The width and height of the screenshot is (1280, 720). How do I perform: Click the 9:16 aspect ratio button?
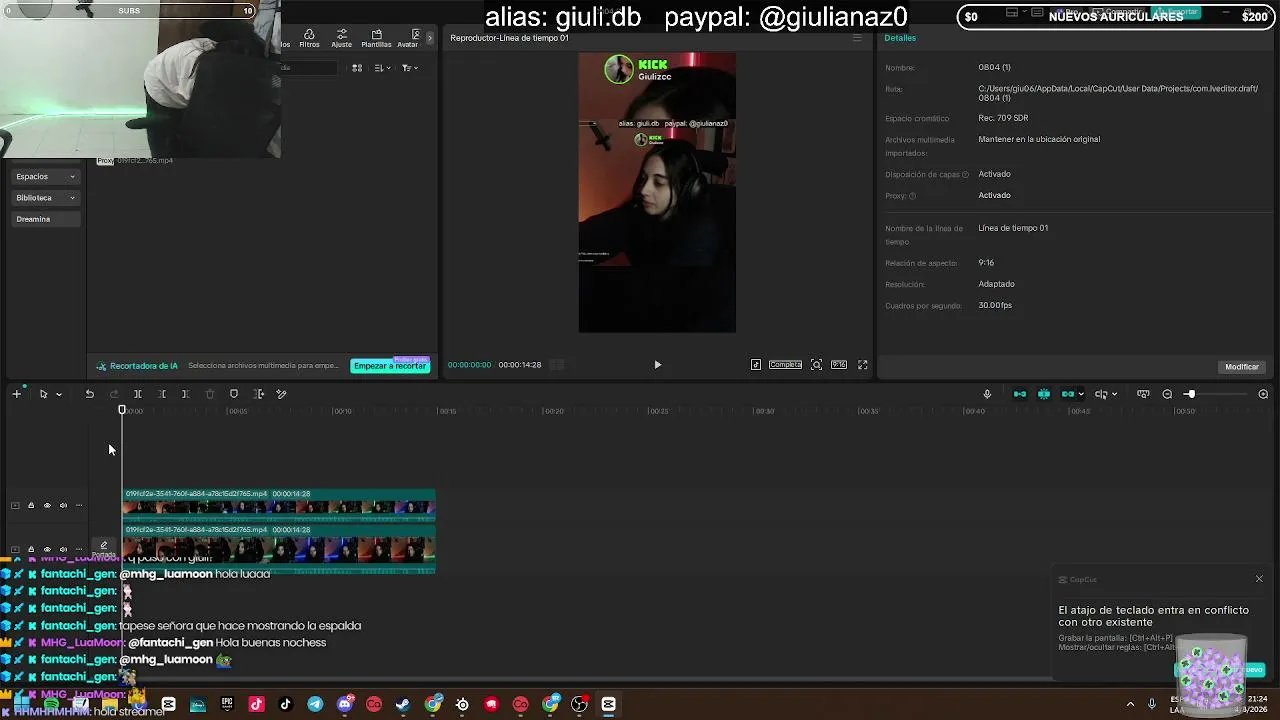click(x=839, y=365)
